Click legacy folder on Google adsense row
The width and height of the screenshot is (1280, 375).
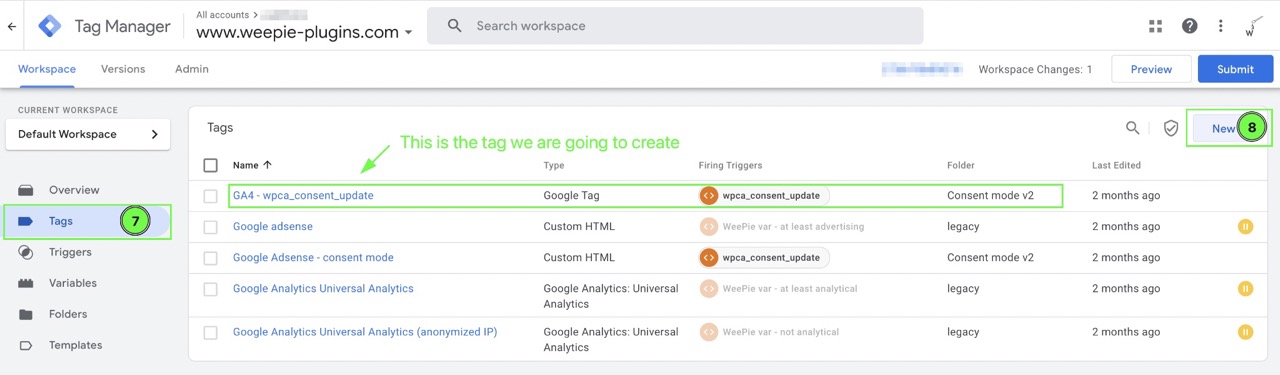click(x=963, y=227)
